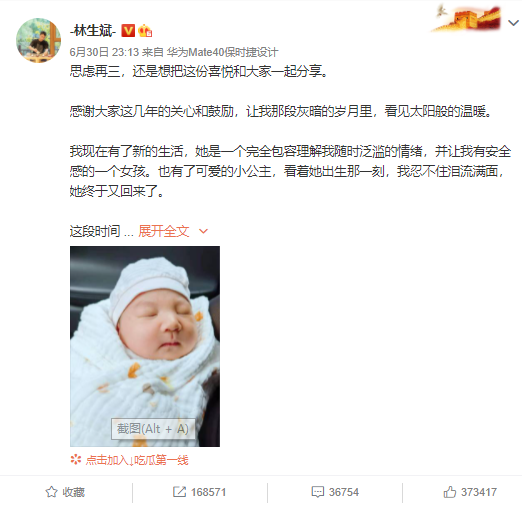The image size is (522, 506).
Task: Click the repost count 168571
Action: [x=208, y=492]
